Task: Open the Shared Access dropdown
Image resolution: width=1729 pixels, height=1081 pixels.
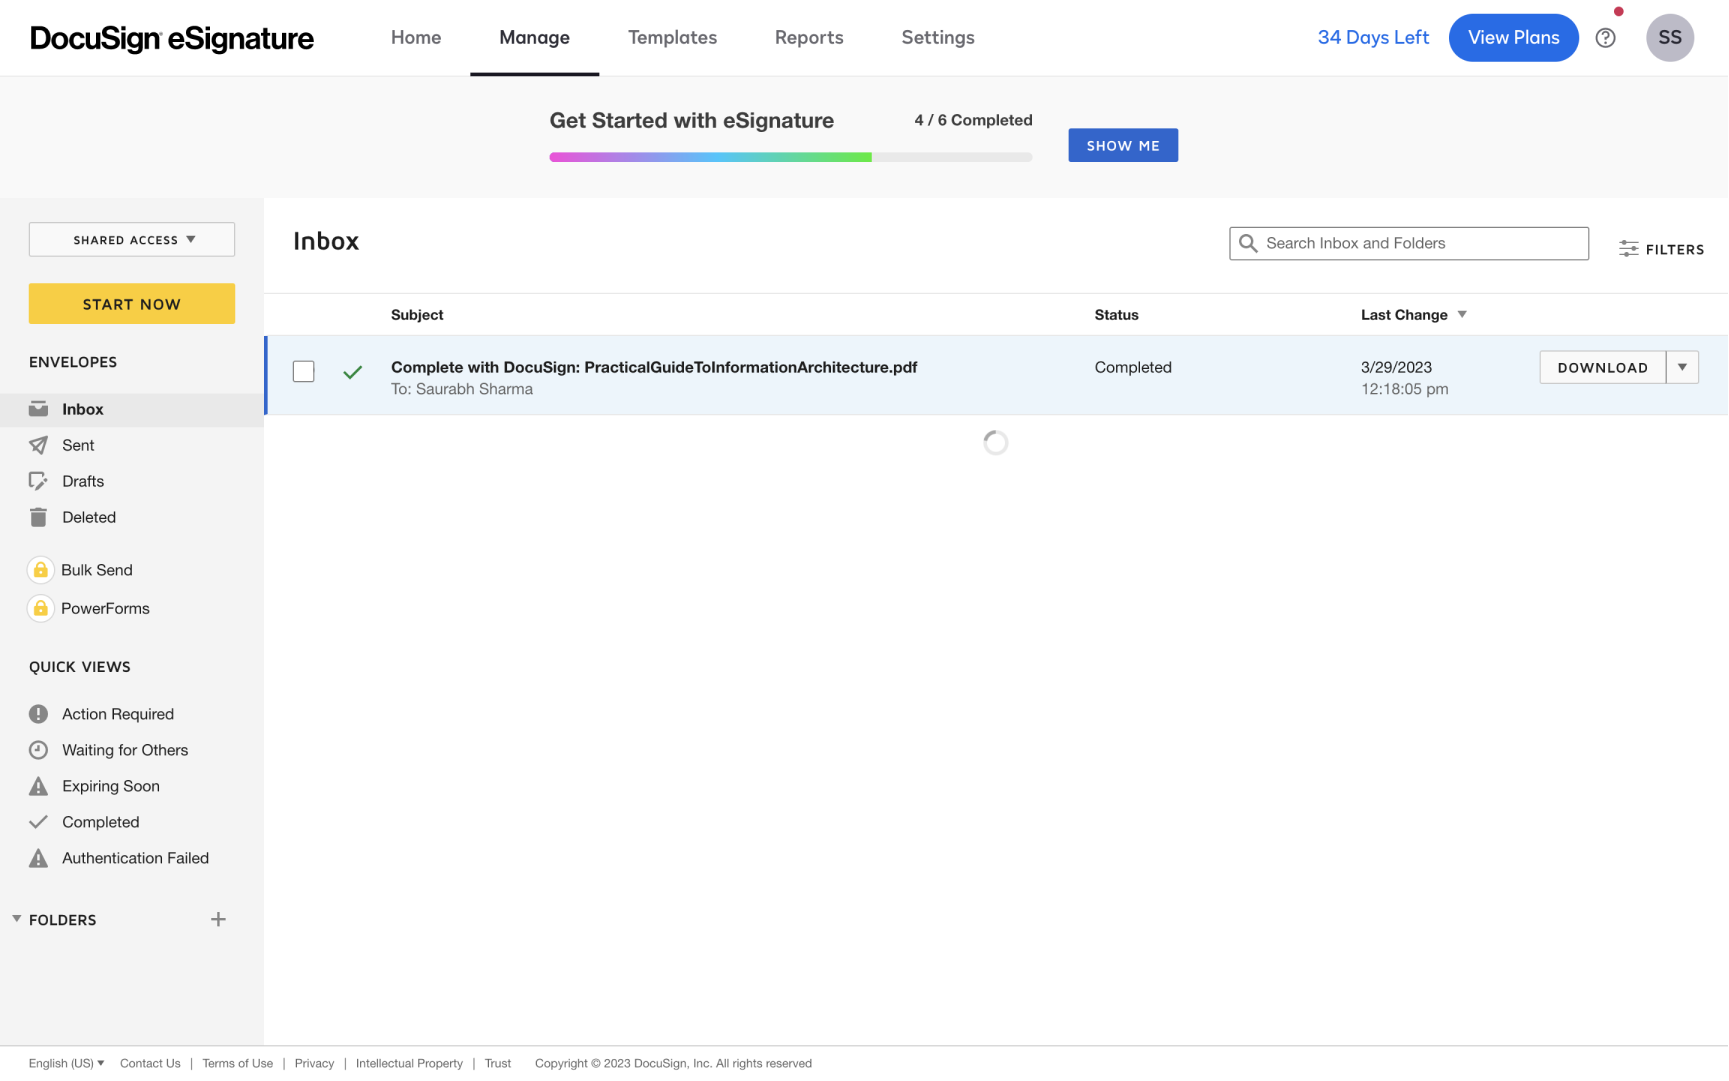Action: [132, 240]
